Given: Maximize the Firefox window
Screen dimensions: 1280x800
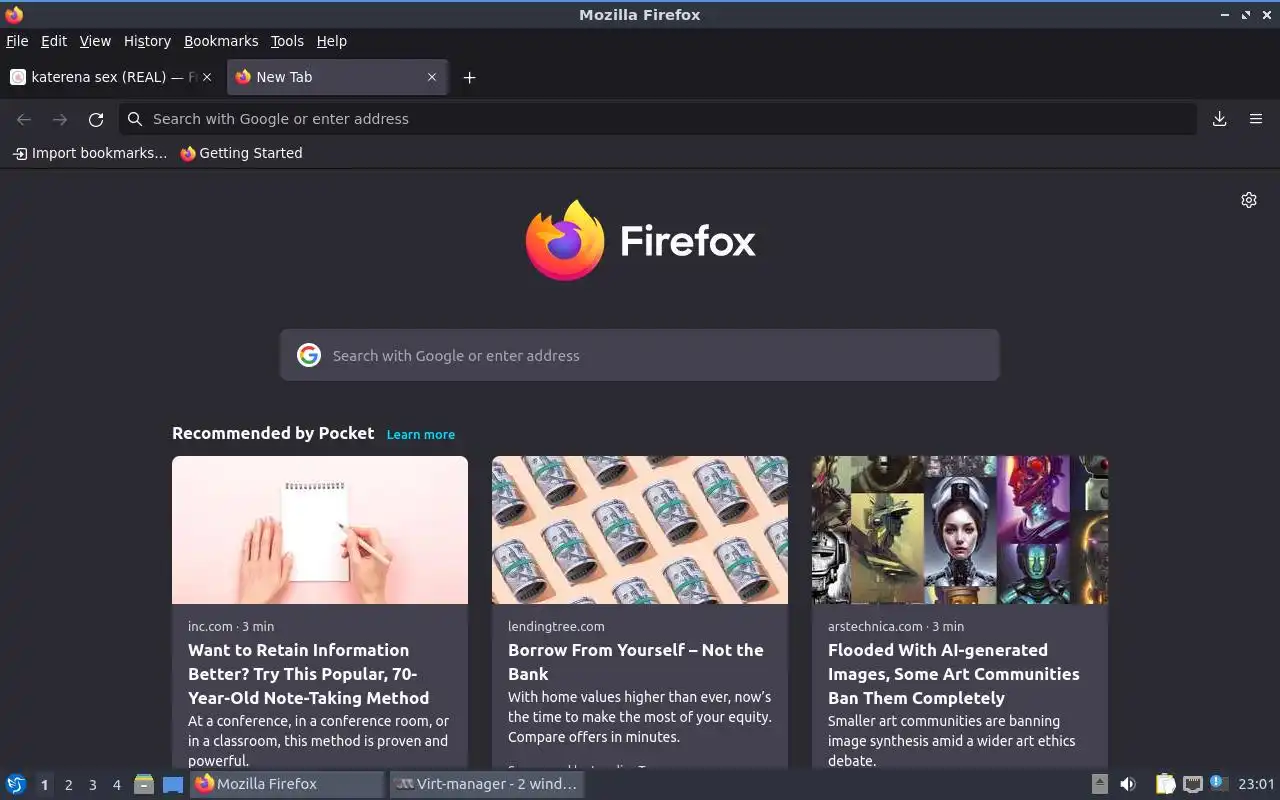Looking at the screenshot, I should pos(1246,15).
